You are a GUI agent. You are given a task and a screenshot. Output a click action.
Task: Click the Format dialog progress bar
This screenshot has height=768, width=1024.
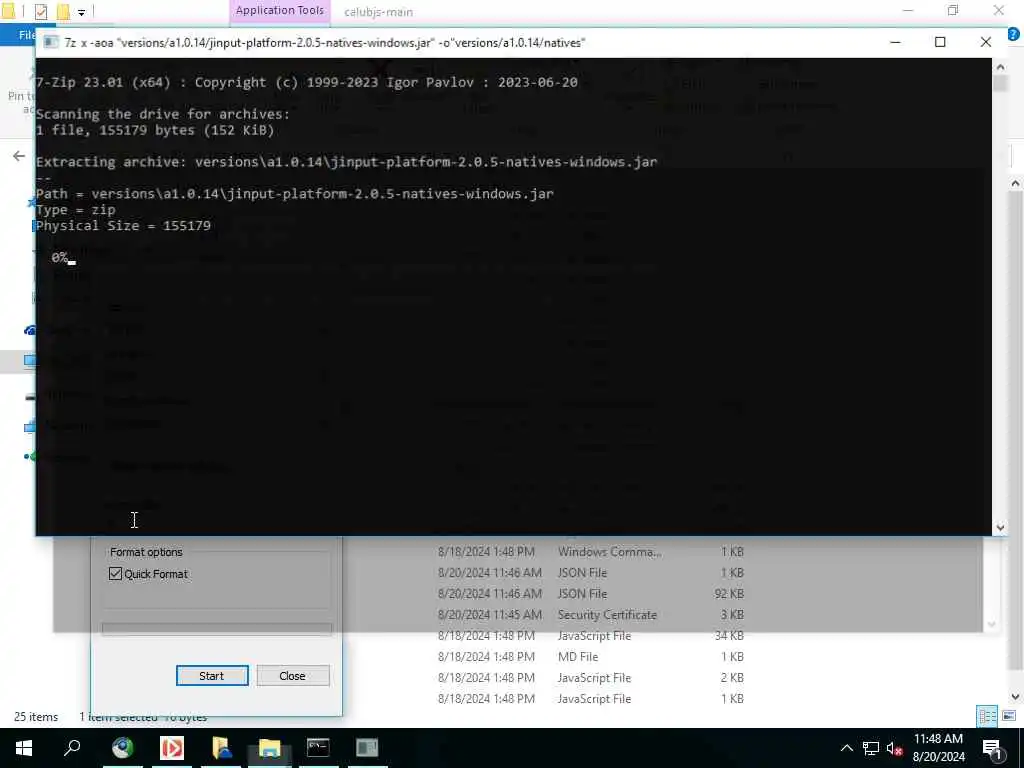pyautogui.click(x=217, y=630)
